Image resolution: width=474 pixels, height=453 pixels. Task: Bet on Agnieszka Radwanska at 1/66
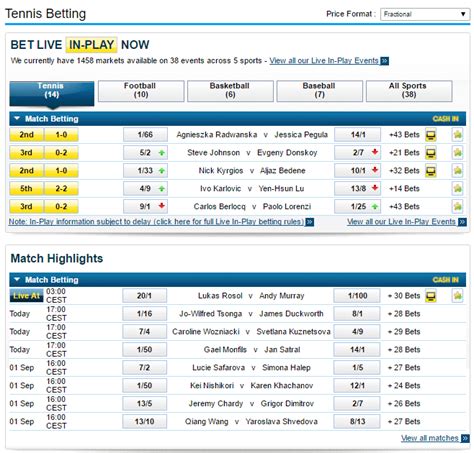pos(145,135)
